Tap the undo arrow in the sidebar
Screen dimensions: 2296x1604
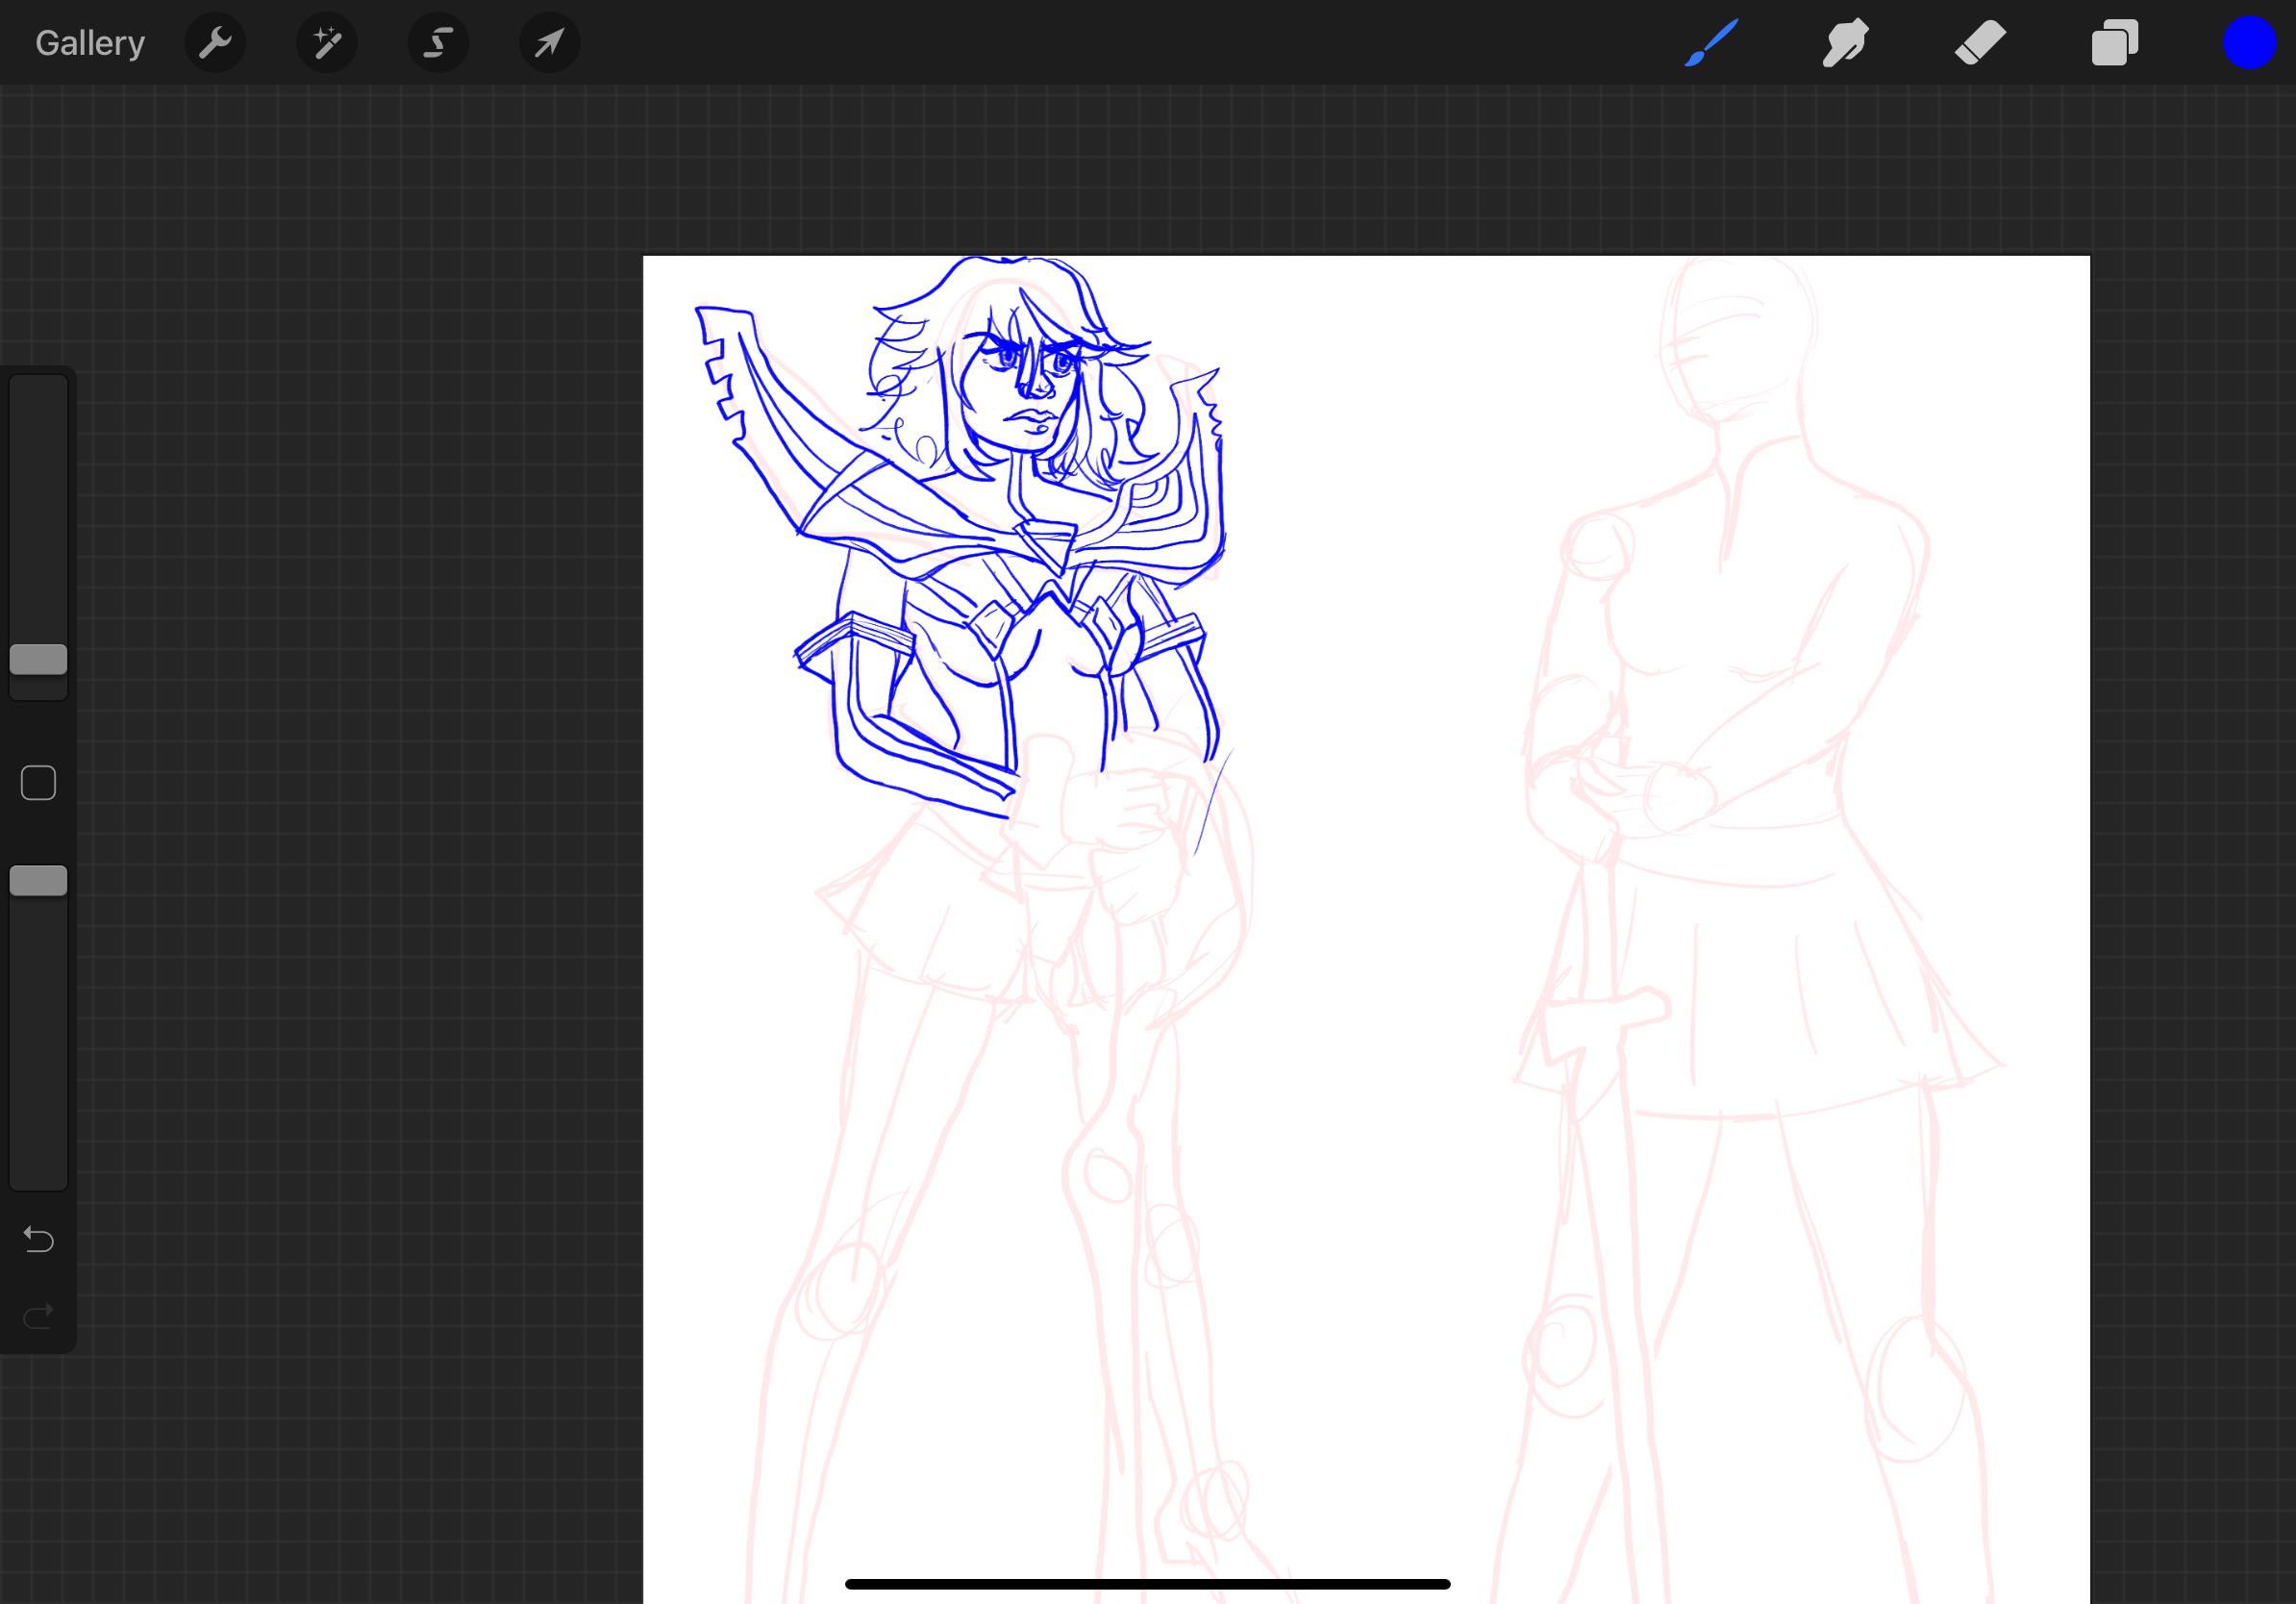[38, 1240]
